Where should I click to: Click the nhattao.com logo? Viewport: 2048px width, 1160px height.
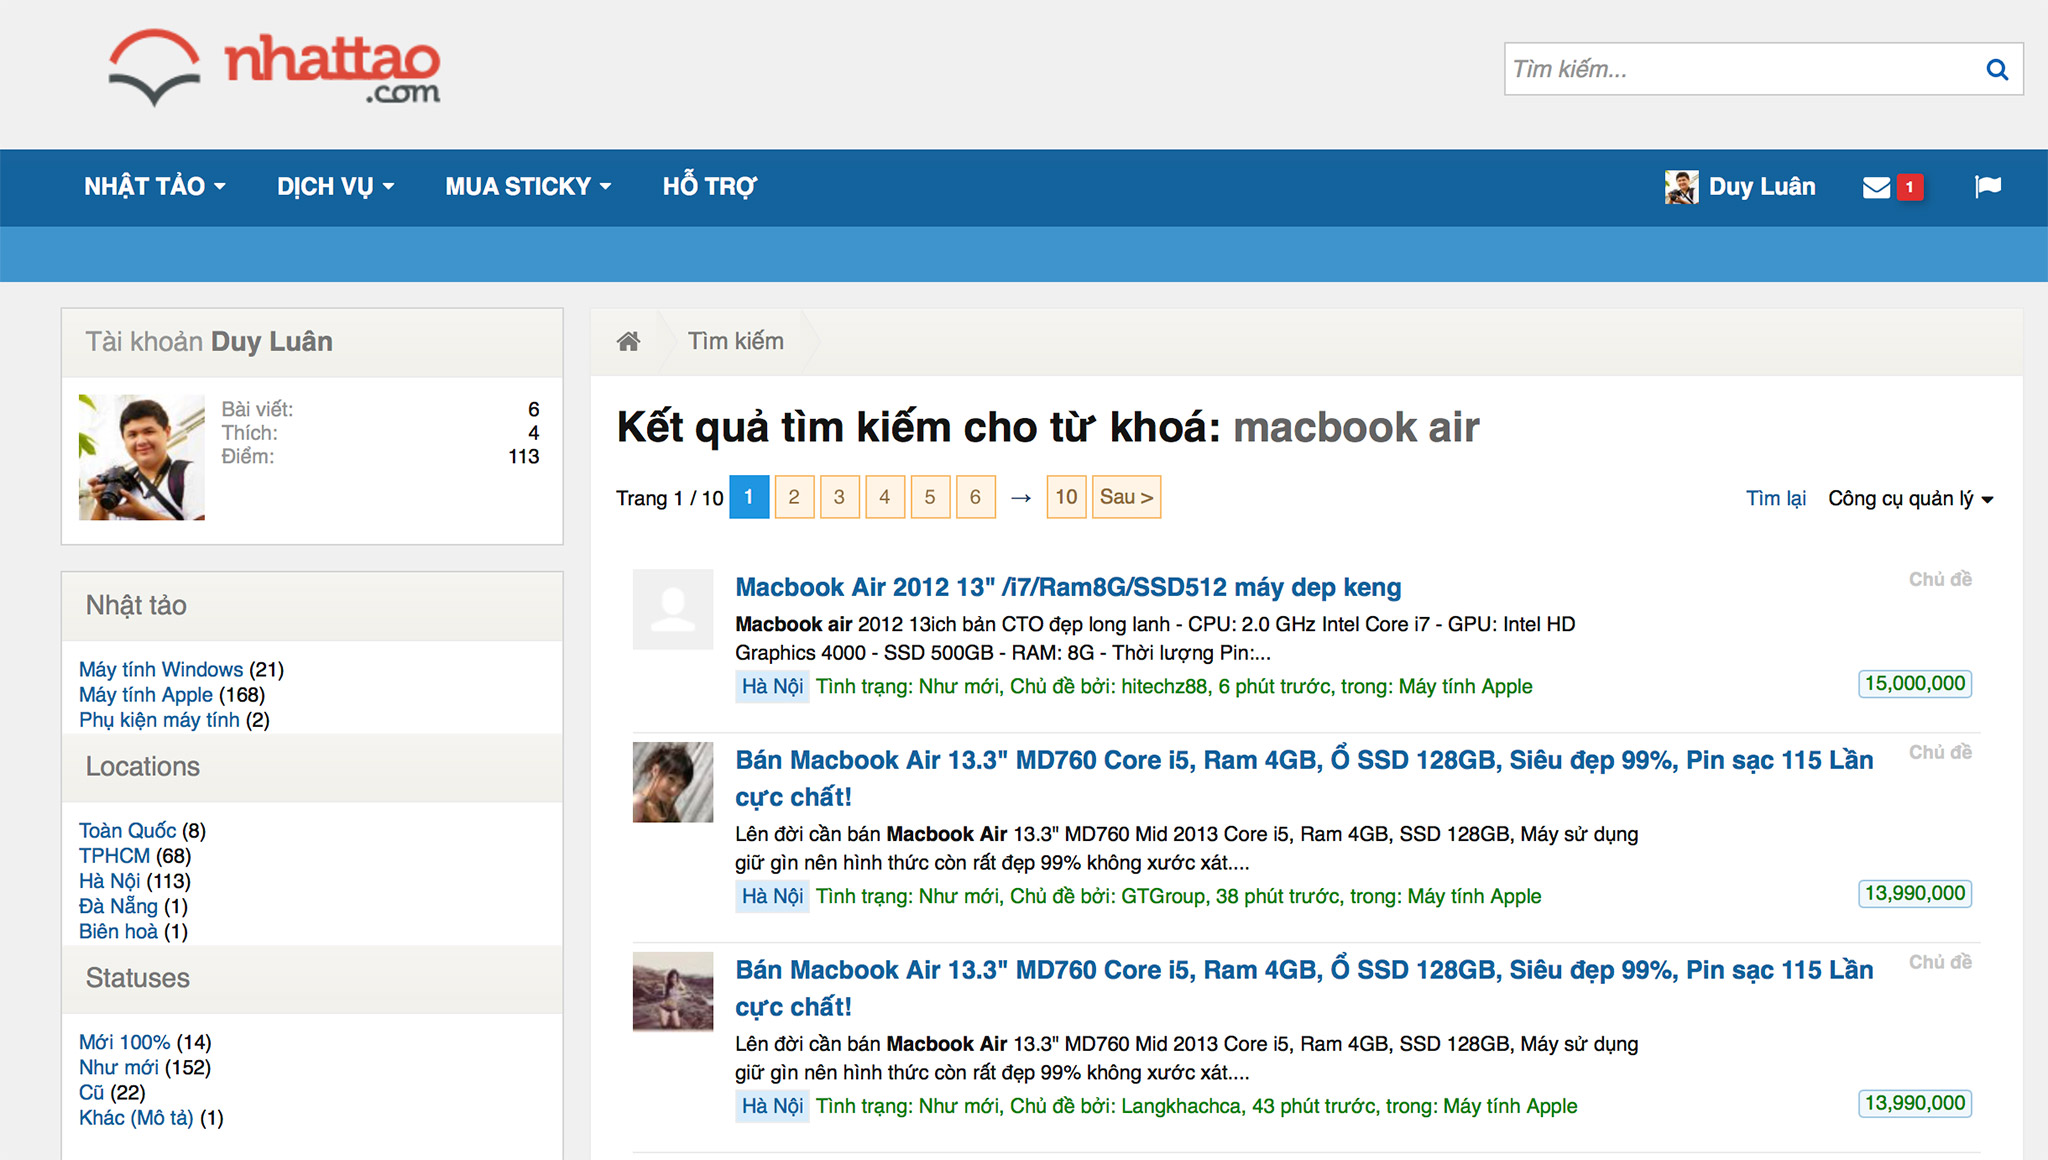(274, 67)
